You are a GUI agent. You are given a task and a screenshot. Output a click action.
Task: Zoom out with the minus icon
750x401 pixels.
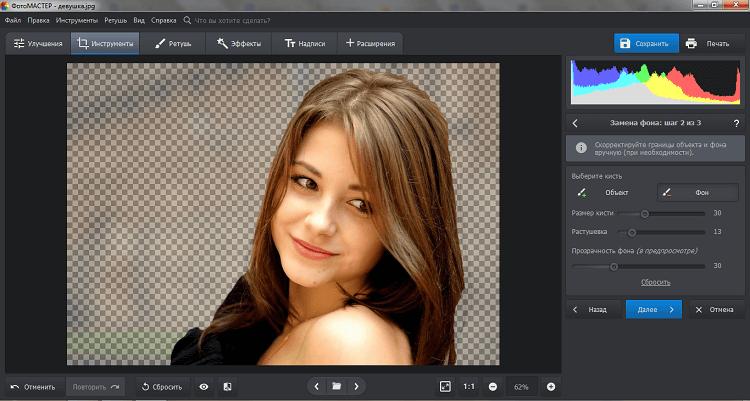(493, 386)
